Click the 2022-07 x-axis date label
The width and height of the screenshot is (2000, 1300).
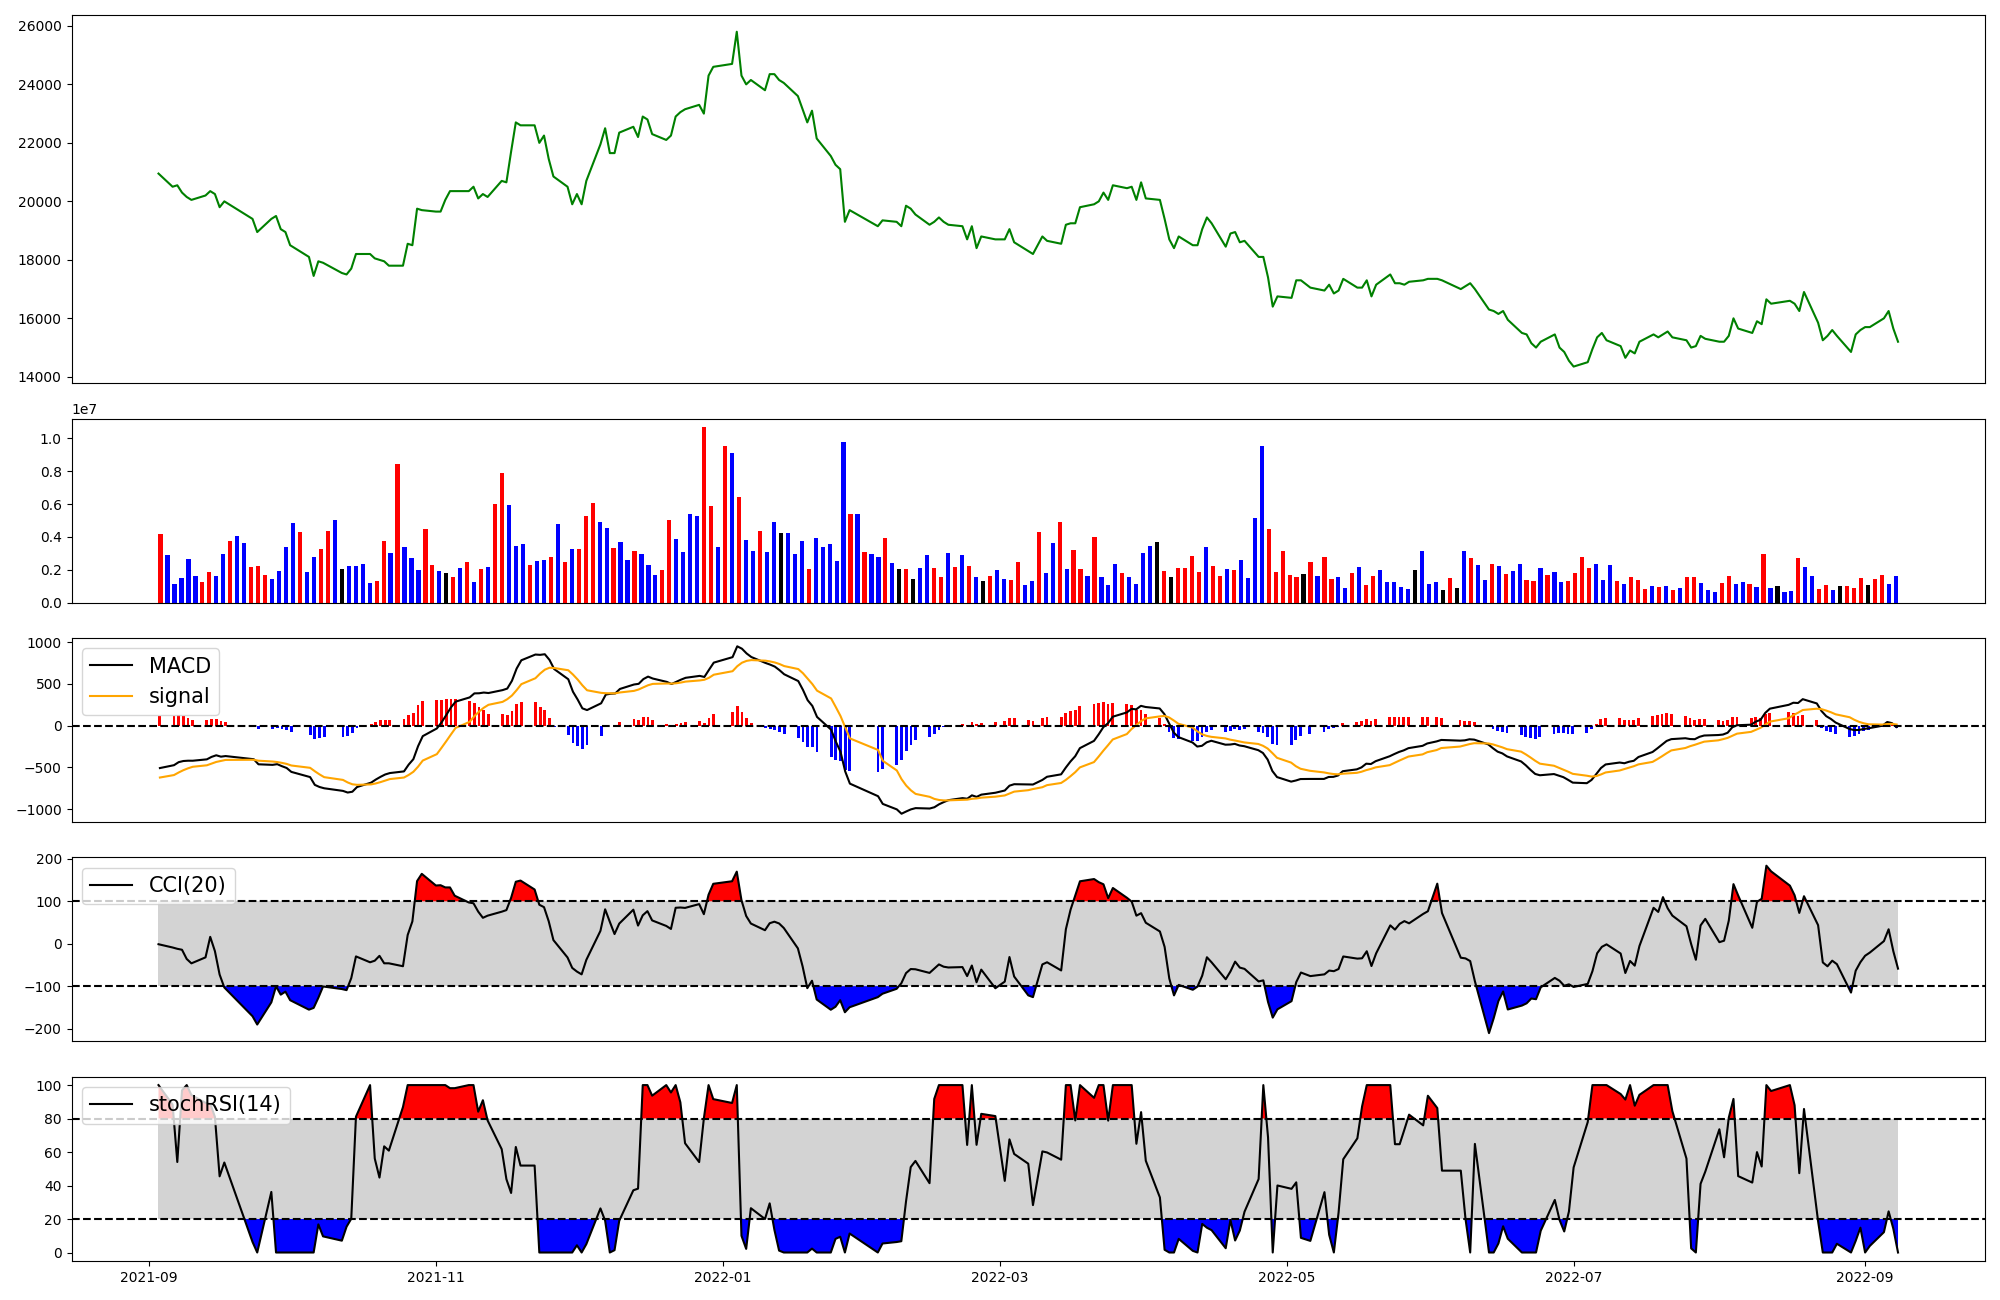[x=1573, y=1277]
